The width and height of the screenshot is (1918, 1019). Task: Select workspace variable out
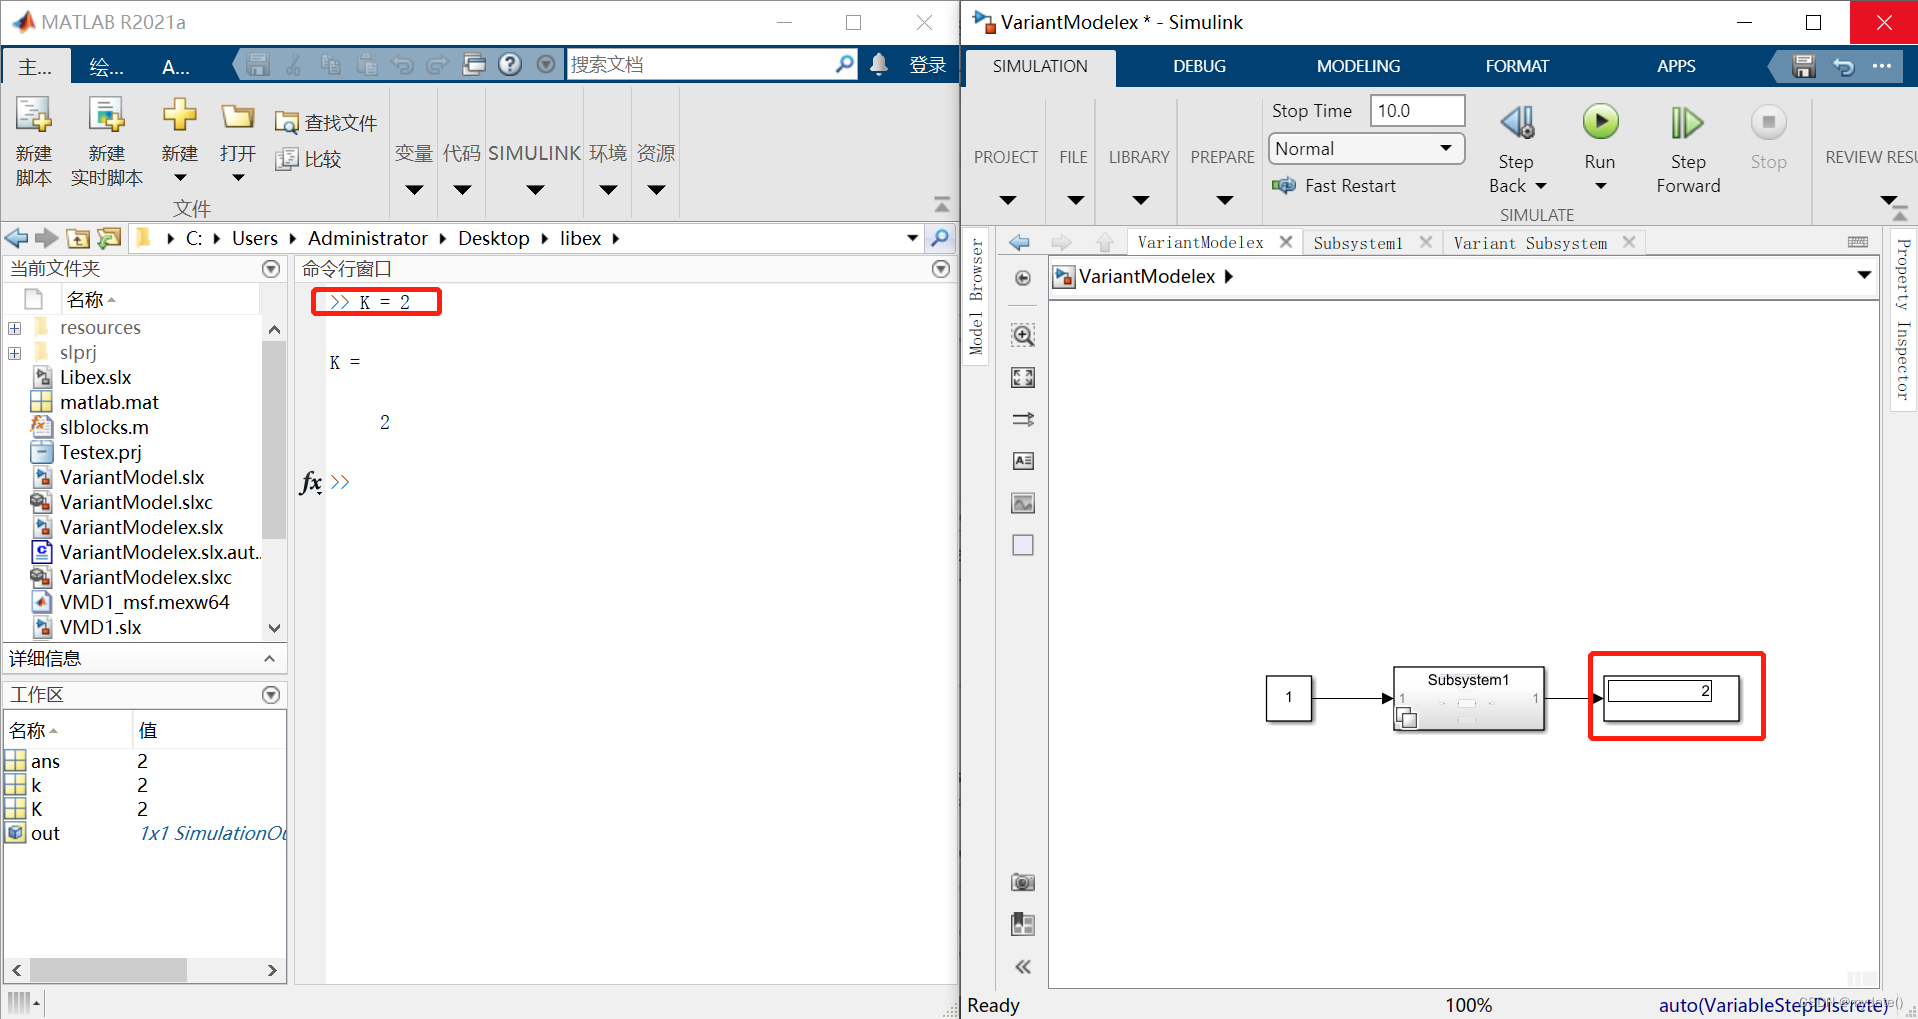(x=45, y=834)
